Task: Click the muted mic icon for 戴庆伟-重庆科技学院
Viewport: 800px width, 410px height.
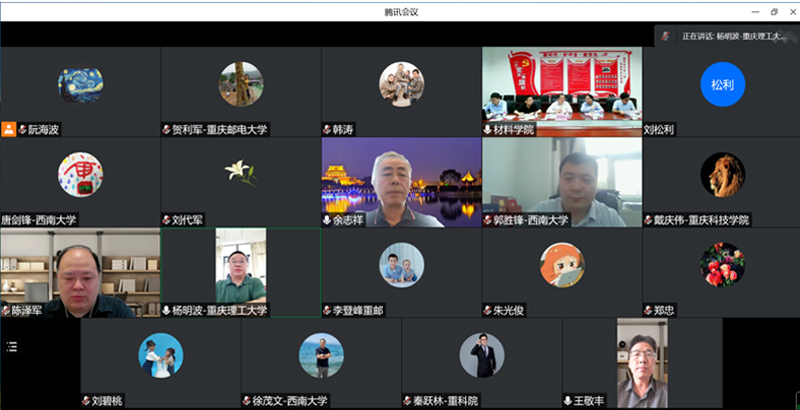Action: (649, 220)
